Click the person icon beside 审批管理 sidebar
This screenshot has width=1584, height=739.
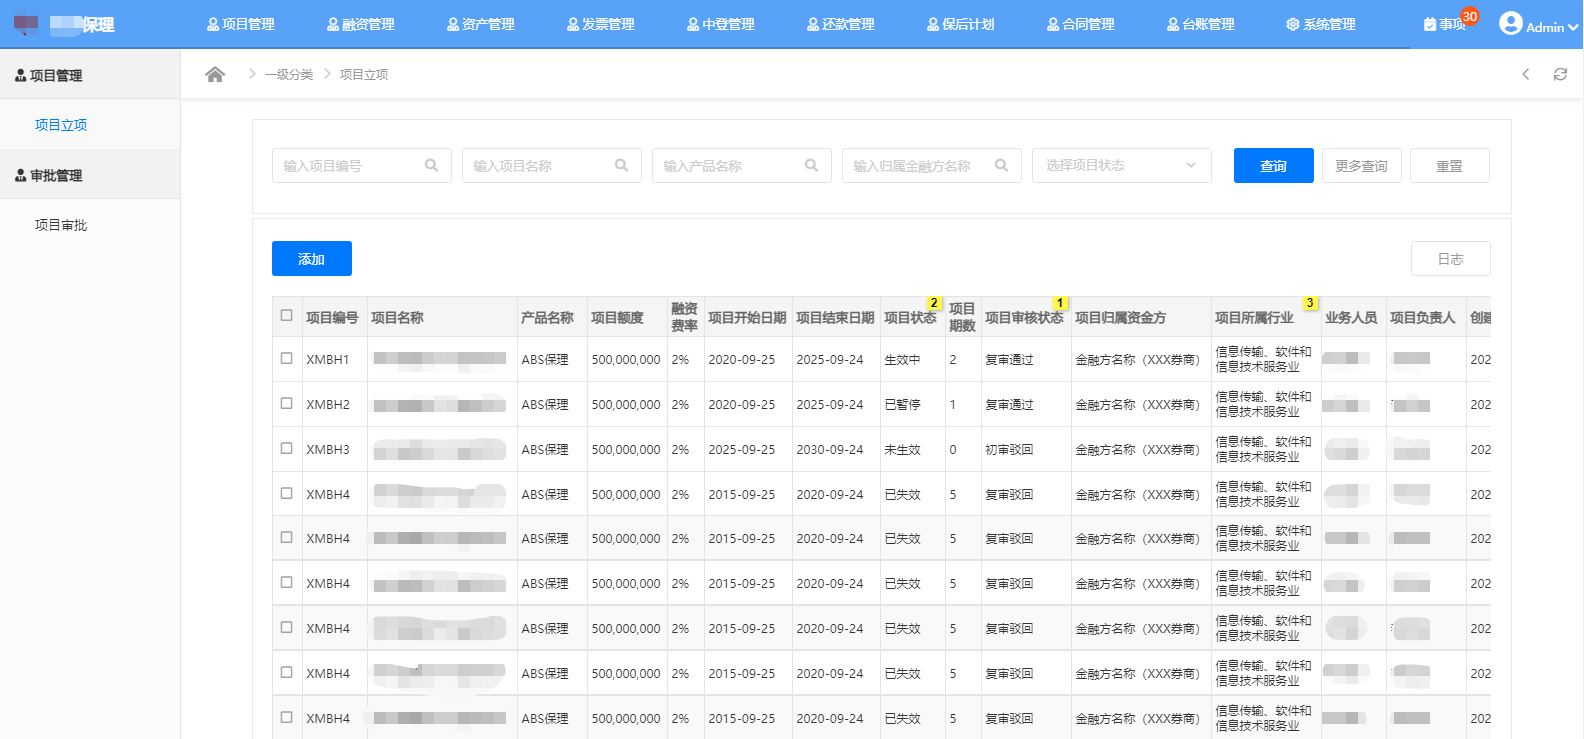tap(20, 175)
